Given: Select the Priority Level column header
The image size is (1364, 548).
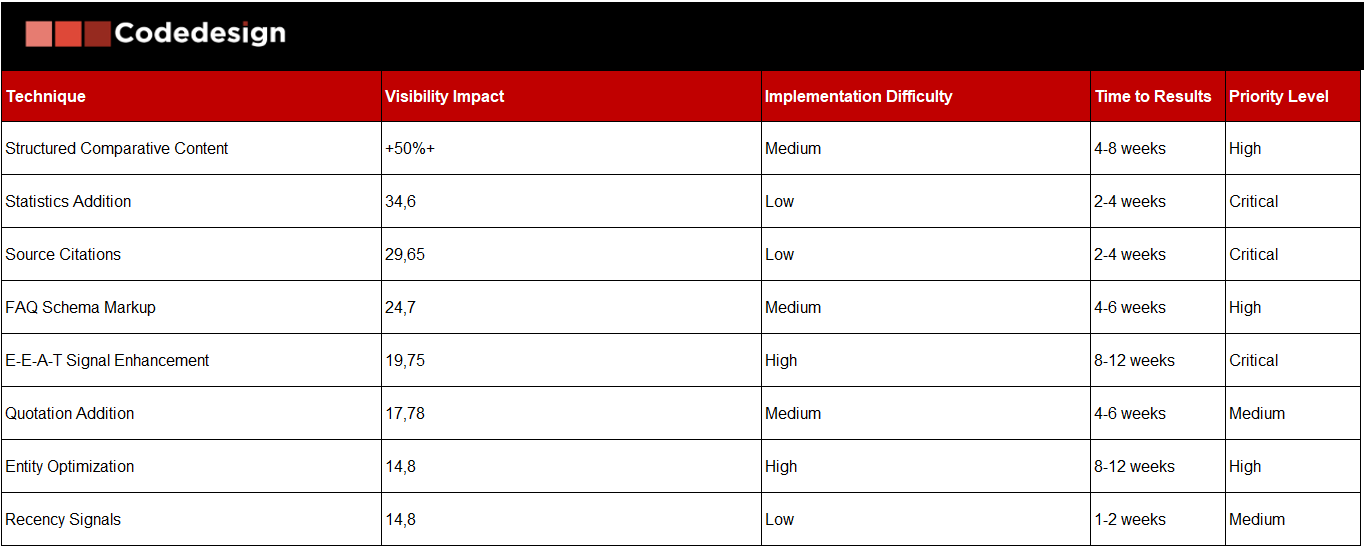Looking at the screenshot, I should pos(1279,97).
